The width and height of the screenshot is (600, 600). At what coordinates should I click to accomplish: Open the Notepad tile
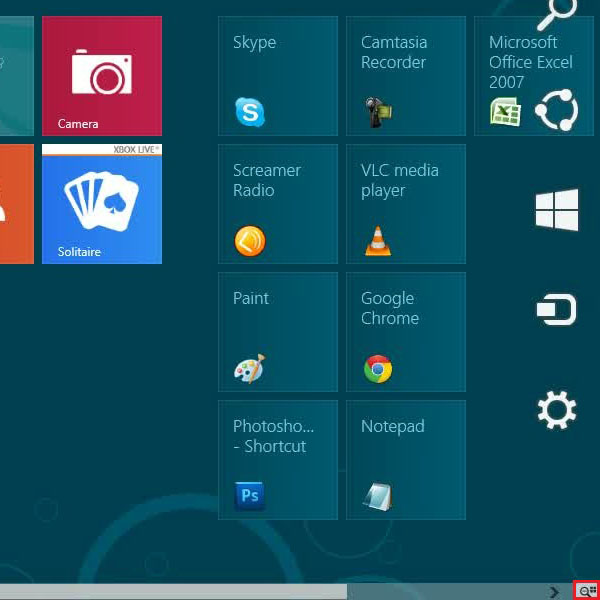[x=406, y=460]
